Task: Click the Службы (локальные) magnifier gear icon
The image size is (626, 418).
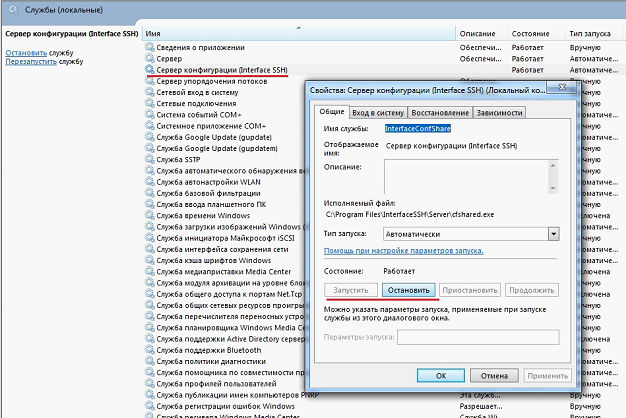Action: click(x=8, y=8)
